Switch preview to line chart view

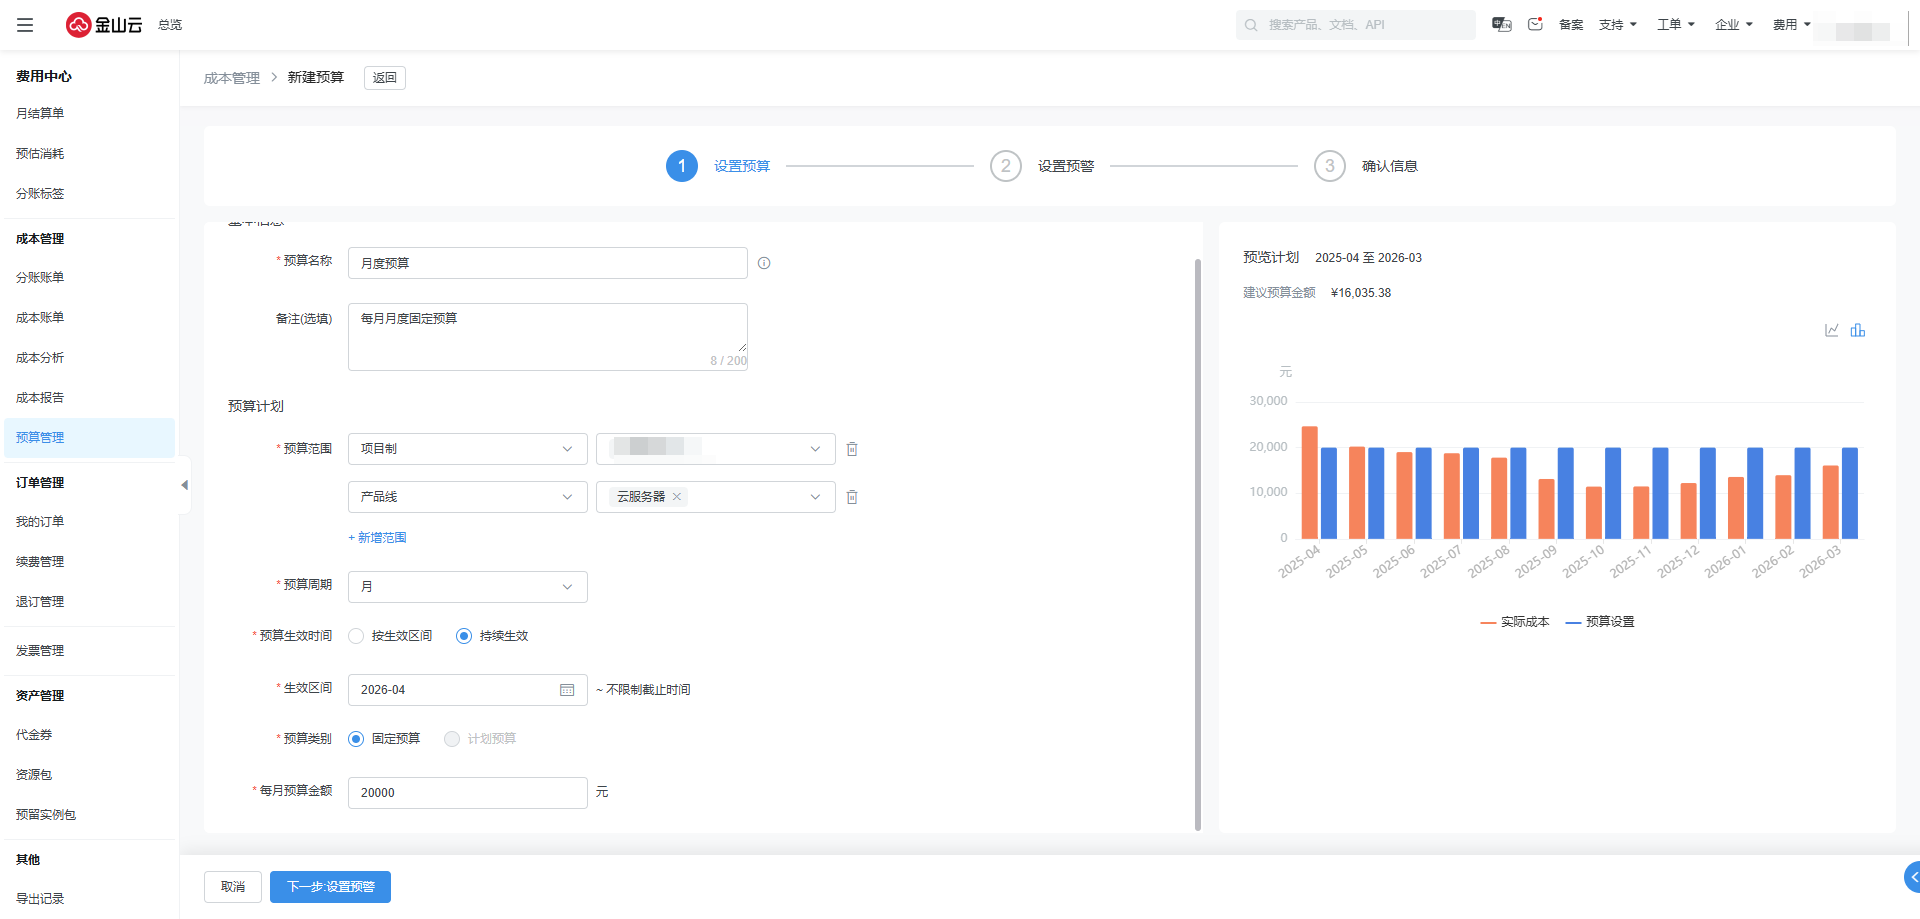point(1832,330)
